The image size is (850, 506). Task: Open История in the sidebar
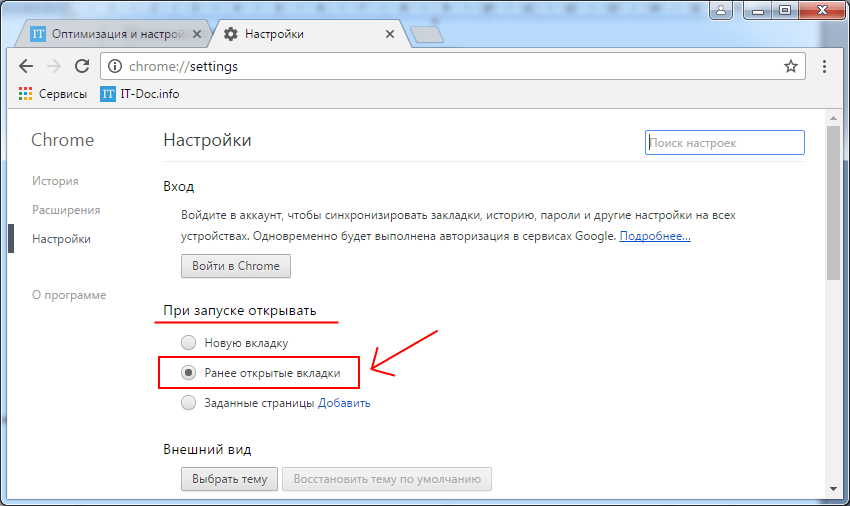pyautogui.click(x=55, y=181)
